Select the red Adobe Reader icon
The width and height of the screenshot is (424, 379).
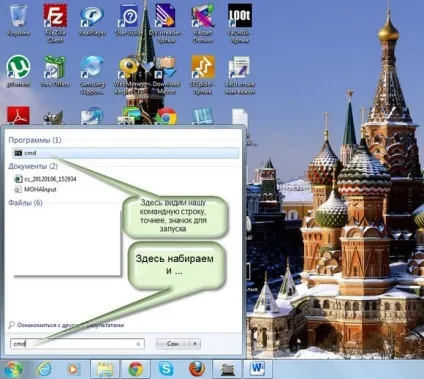(x=18, y=115)
